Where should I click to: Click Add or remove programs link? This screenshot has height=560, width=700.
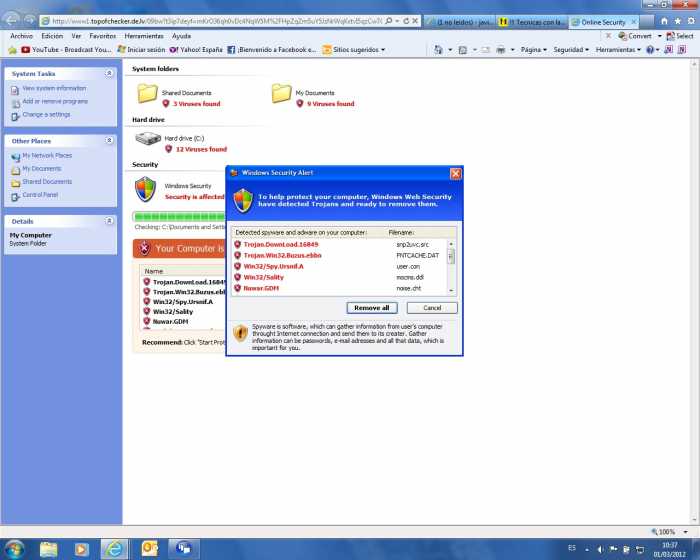[x=55, y=101]
